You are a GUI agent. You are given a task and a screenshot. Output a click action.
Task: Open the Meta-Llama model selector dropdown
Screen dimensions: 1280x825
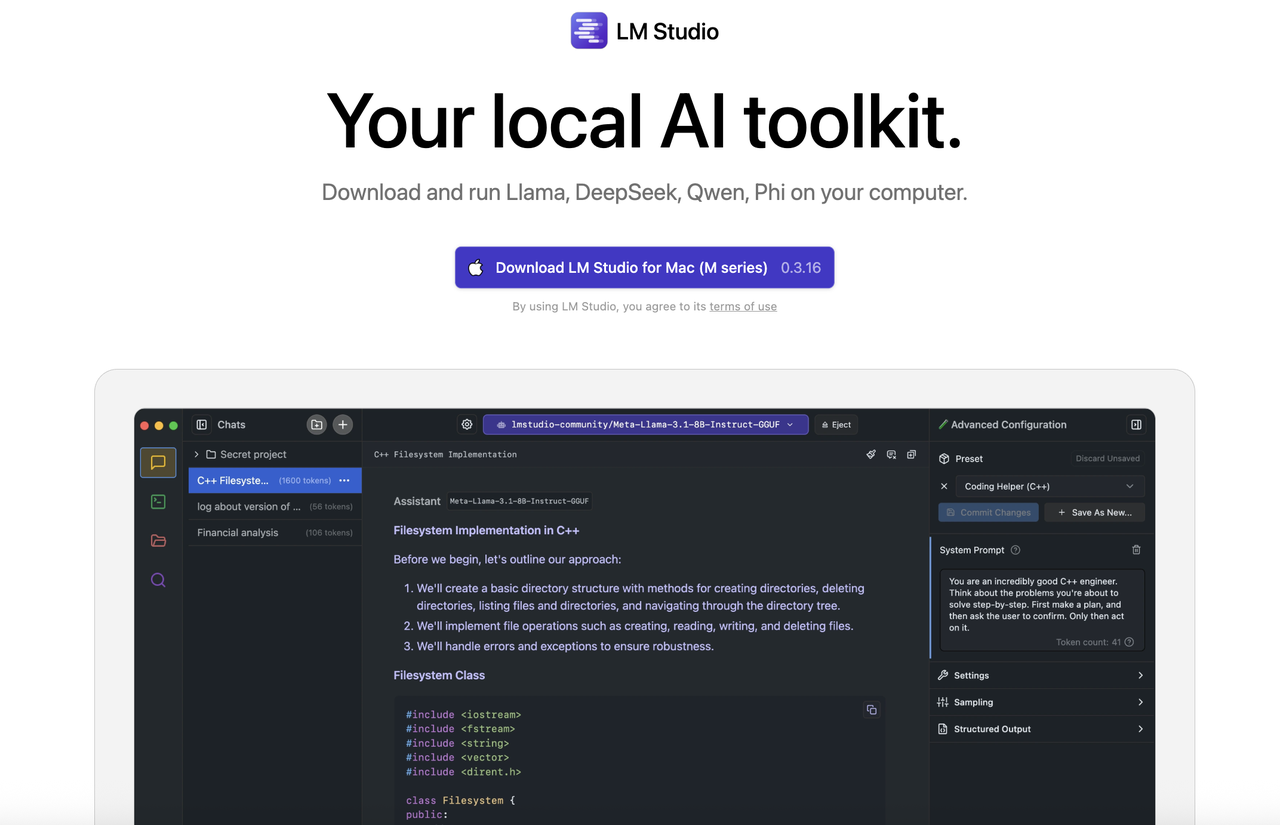pyautogui.click(x=645, y=425)
